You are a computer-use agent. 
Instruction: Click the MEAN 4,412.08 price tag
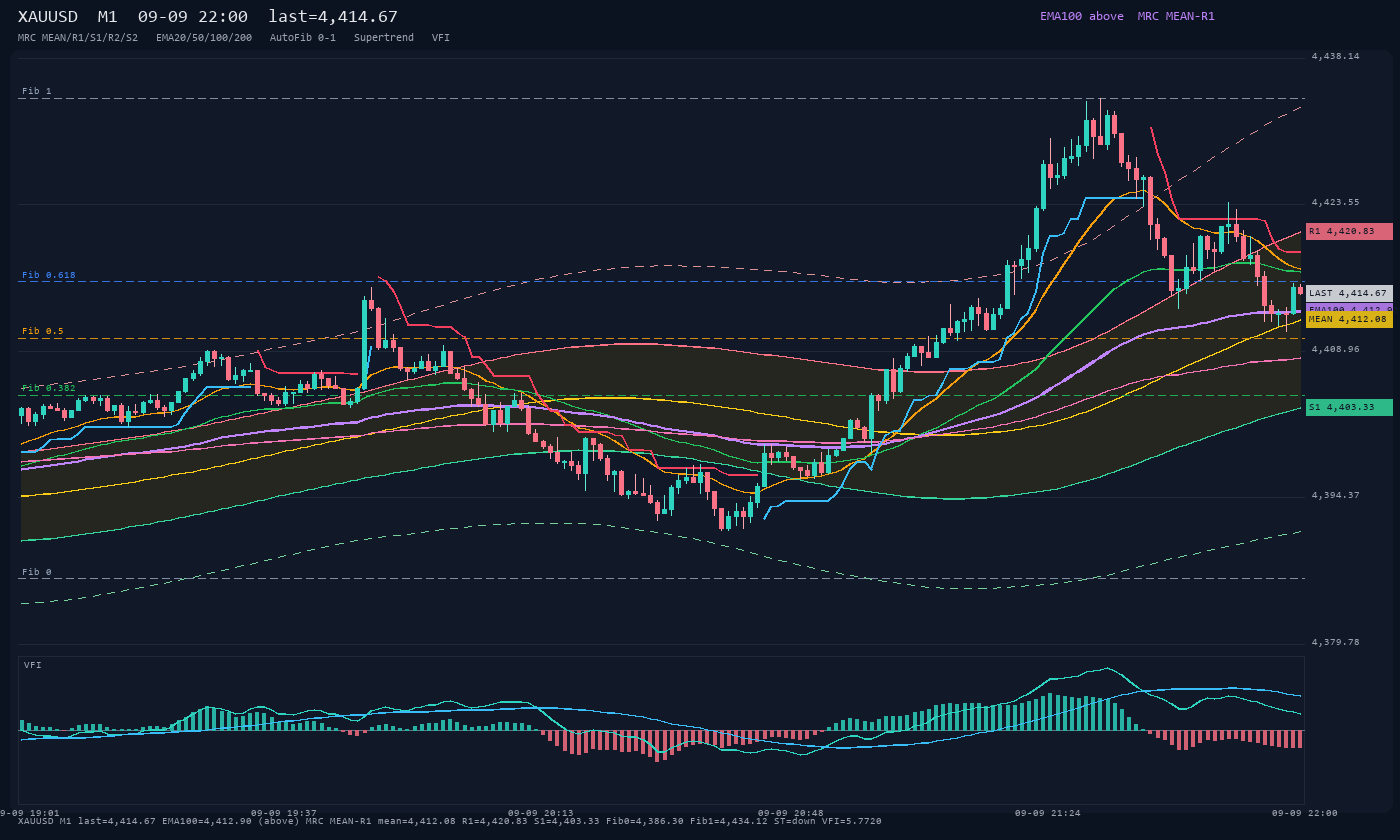[x=1349, y=319]
